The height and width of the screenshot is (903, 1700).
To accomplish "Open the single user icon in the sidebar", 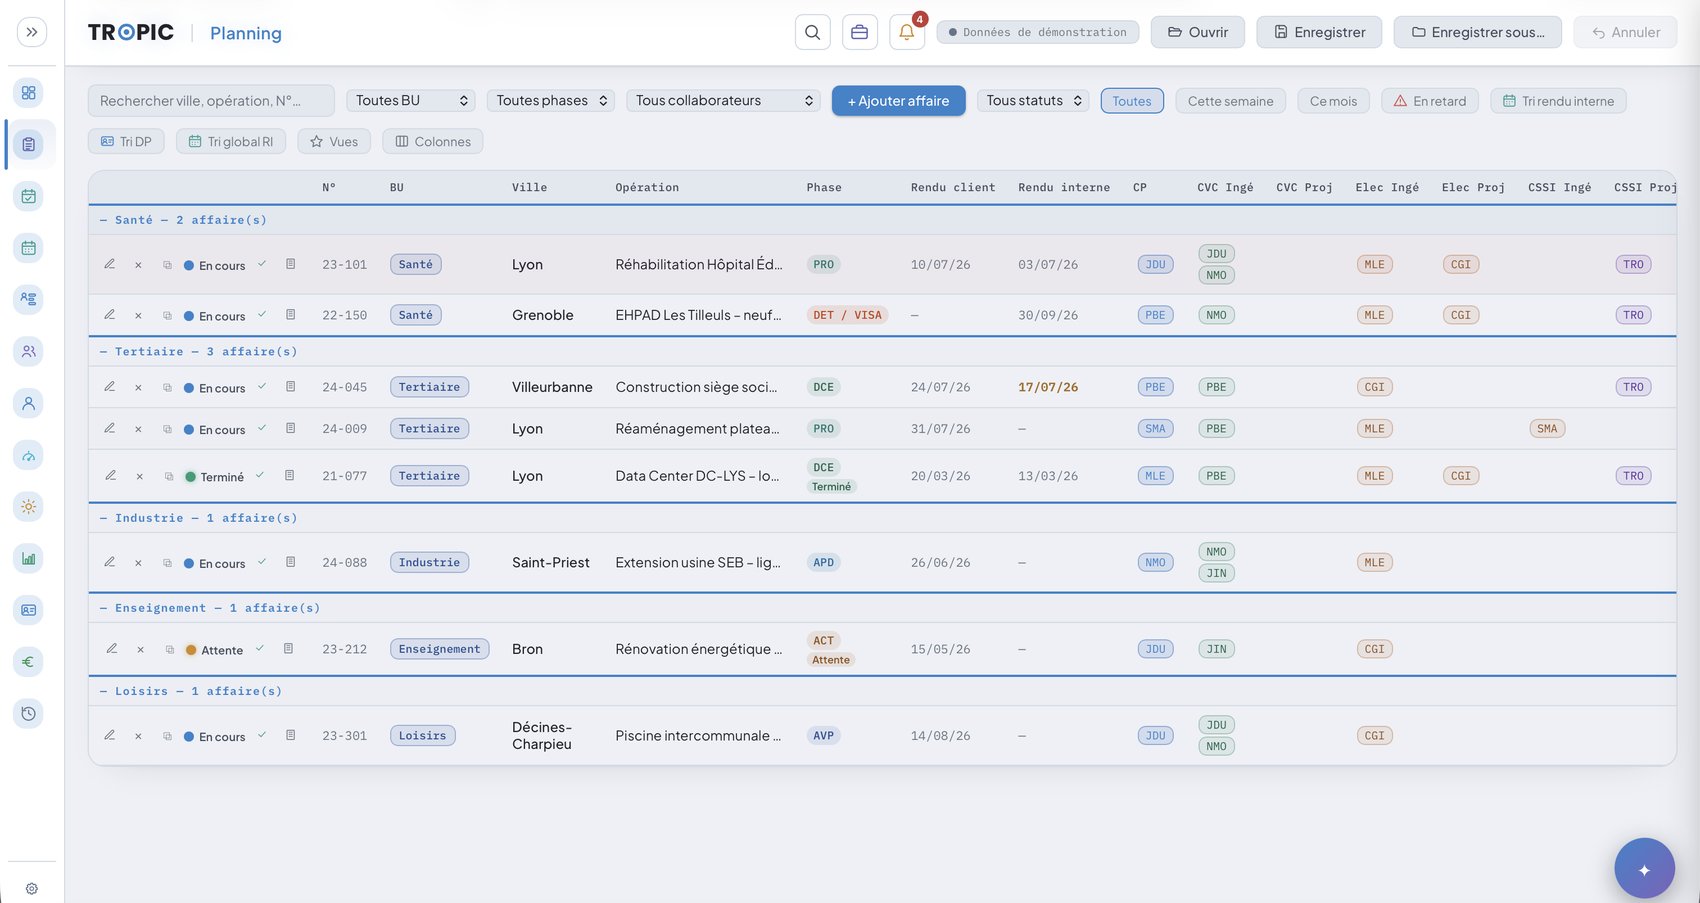I will click(x=29, y=403).
